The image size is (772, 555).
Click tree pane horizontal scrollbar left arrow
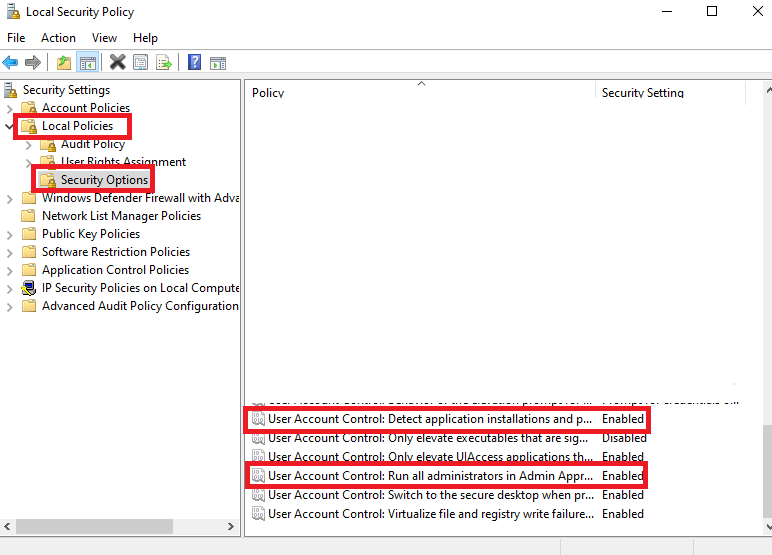7,526
